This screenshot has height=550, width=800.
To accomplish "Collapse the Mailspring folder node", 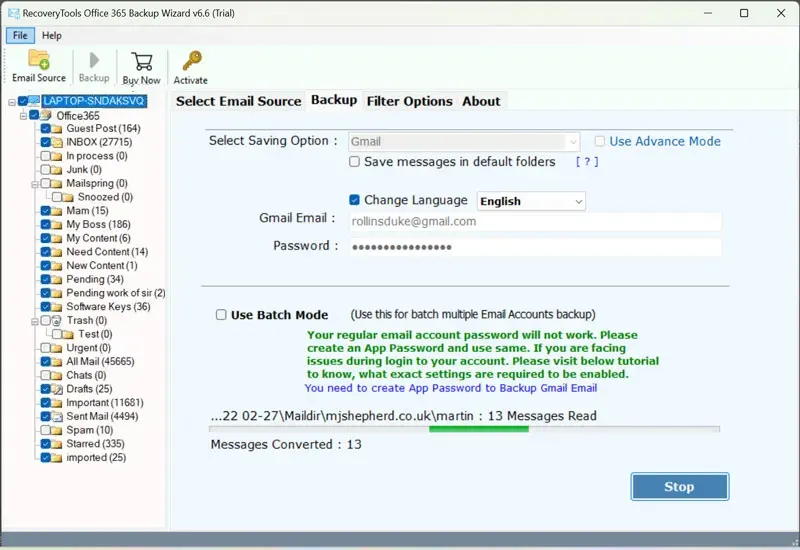I will pos(34,184).
